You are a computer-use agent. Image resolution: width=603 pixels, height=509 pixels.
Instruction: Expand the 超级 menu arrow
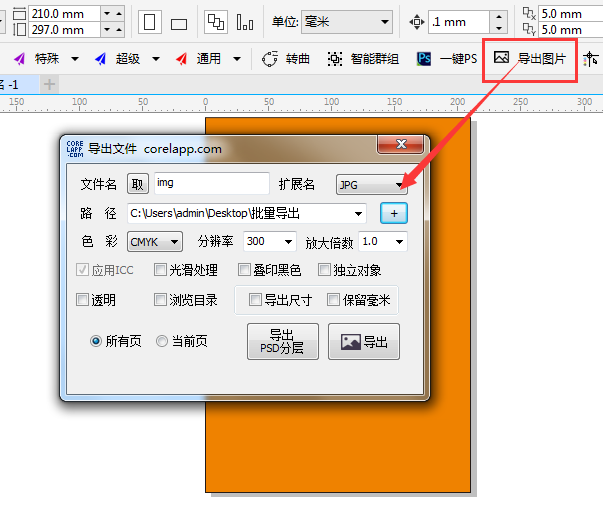click(156, 59)
